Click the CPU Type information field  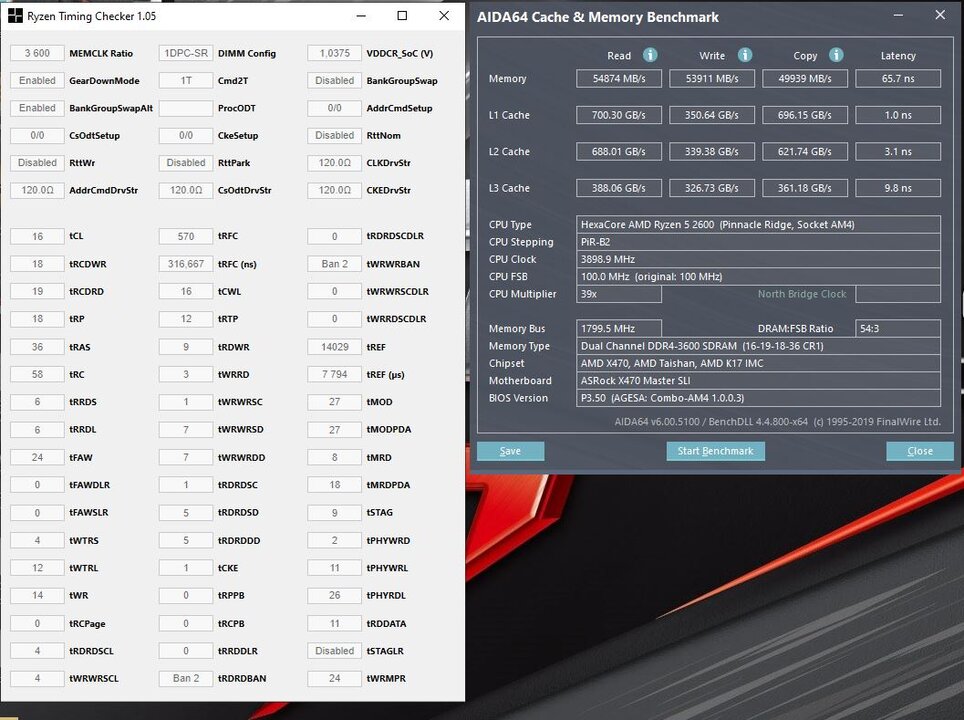coord(759,225)
